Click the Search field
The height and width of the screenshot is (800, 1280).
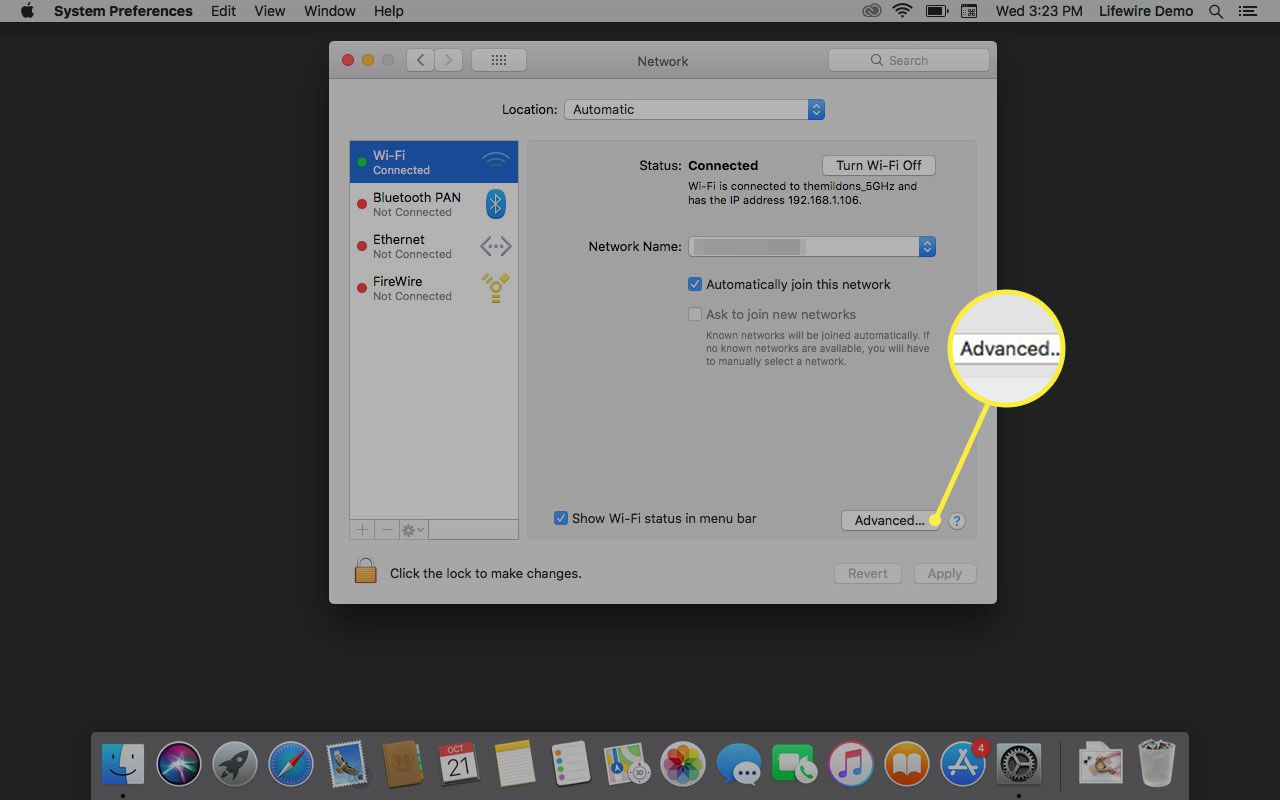pyautogui.click(x=908, y=61)
